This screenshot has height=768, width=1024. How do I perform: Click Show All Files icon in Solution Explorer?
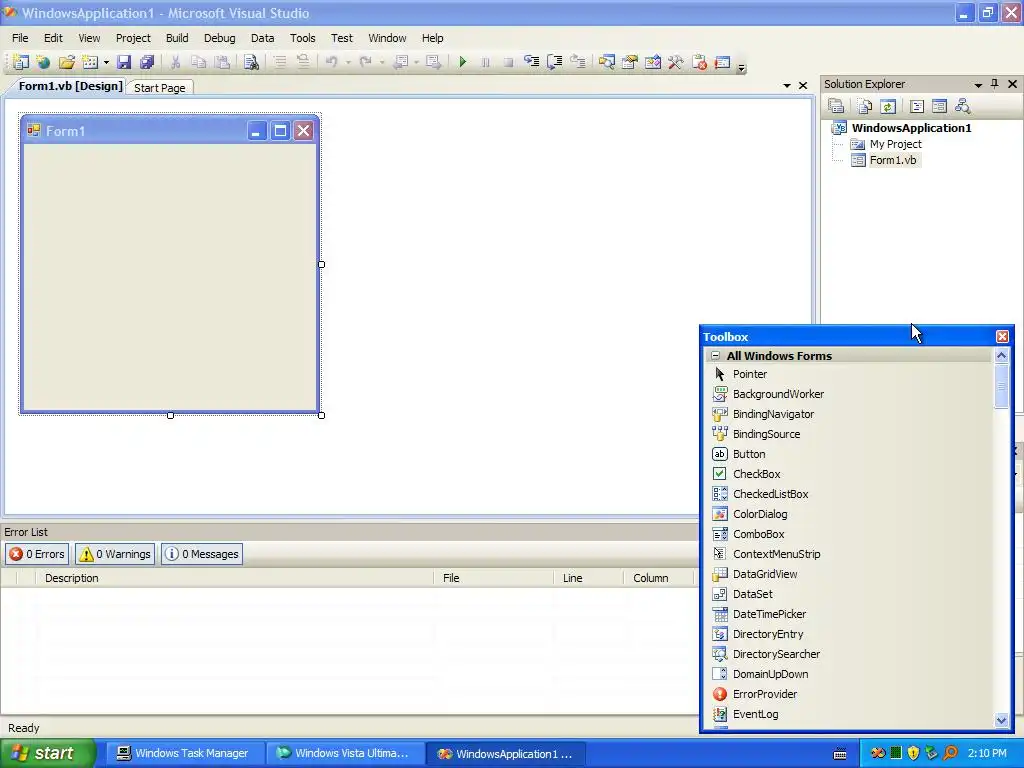[x=865, y=106]
